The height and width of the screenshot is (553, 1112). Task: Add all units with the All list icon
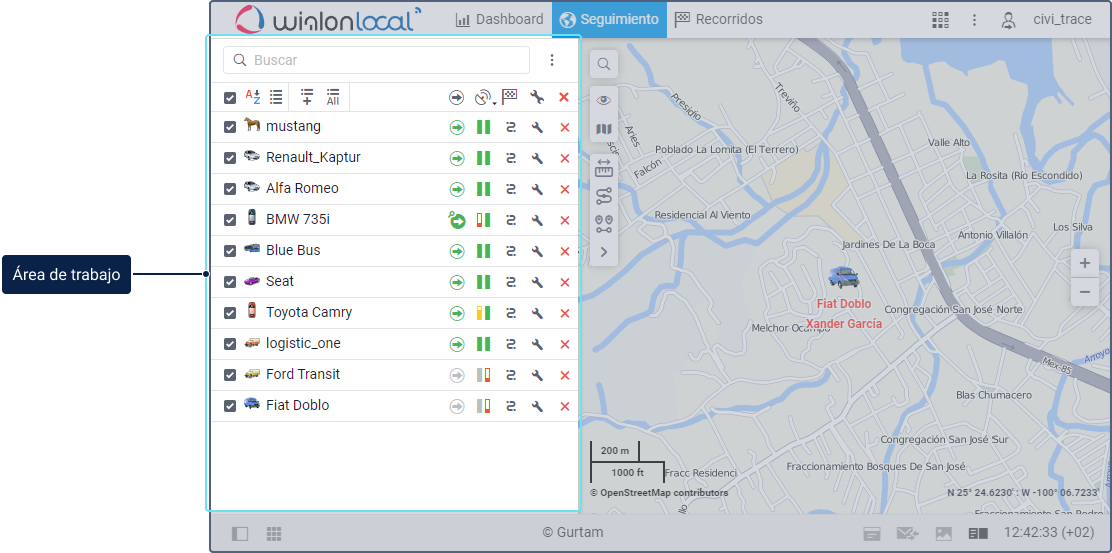tap(333, 97)
